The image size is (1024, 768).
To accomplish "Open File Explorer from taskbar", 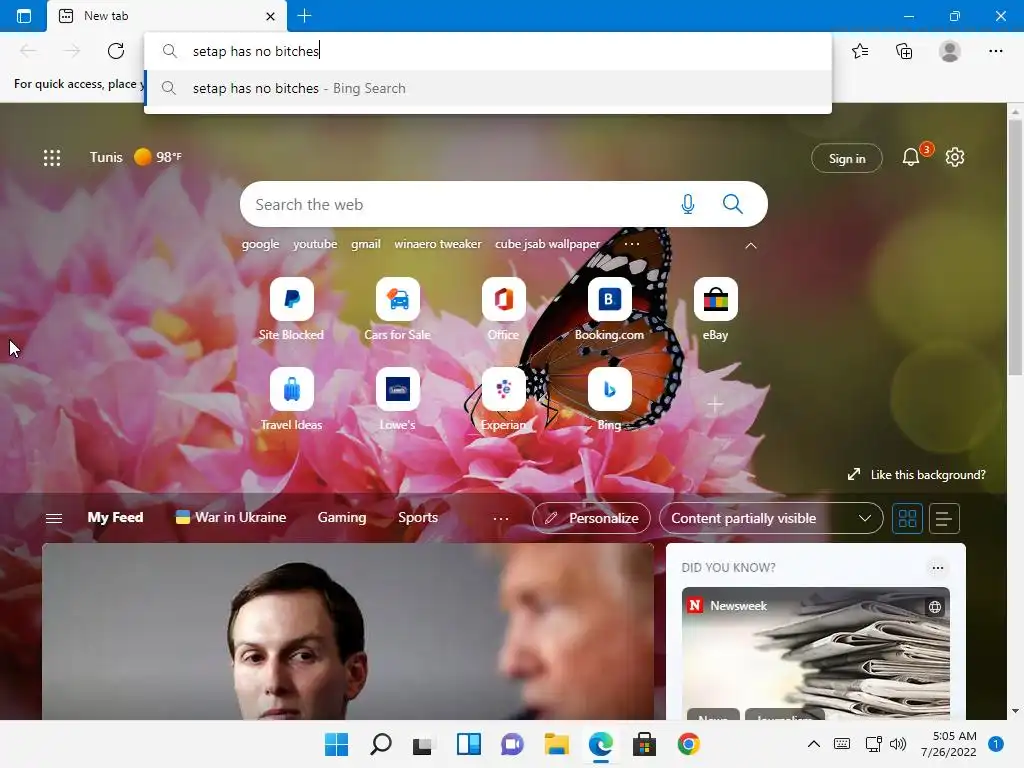I will (556, 744).
